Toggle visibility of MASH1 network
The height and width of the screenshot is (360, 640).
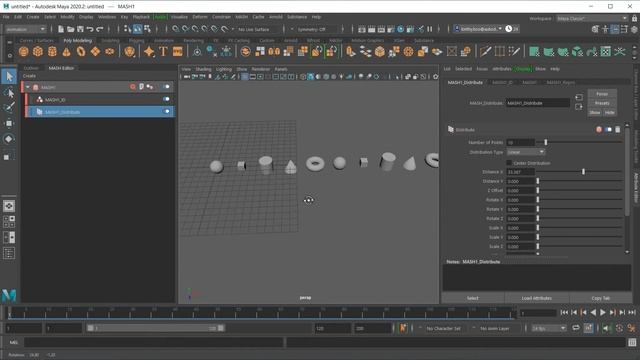(x=166, y=87)
